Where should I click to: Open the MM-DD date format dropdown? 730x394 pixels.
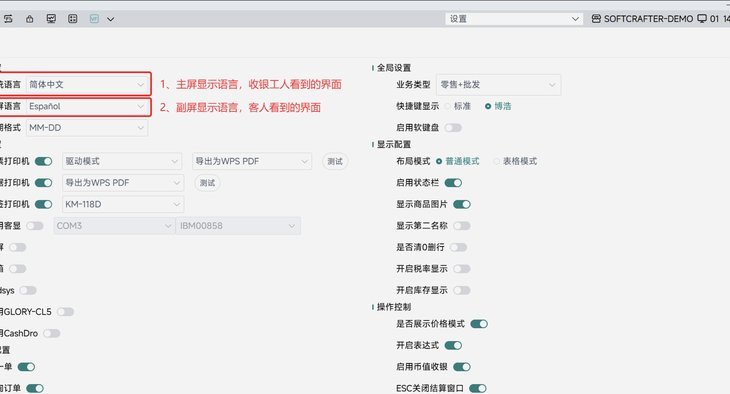point(87,128)
